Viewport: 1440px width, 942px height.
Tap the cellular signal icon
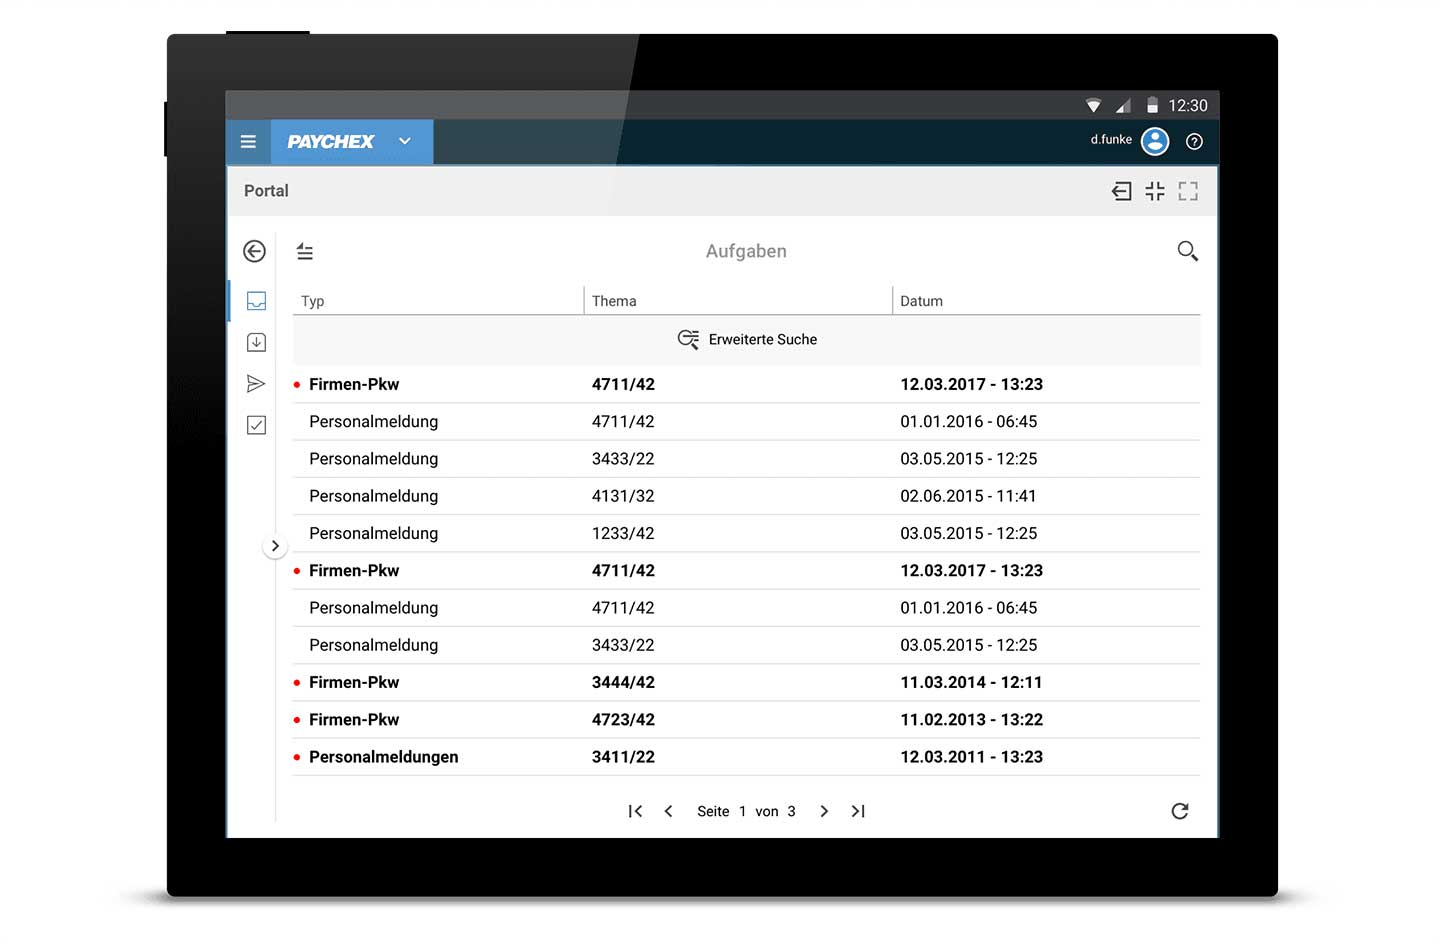tap(1123, 105)
